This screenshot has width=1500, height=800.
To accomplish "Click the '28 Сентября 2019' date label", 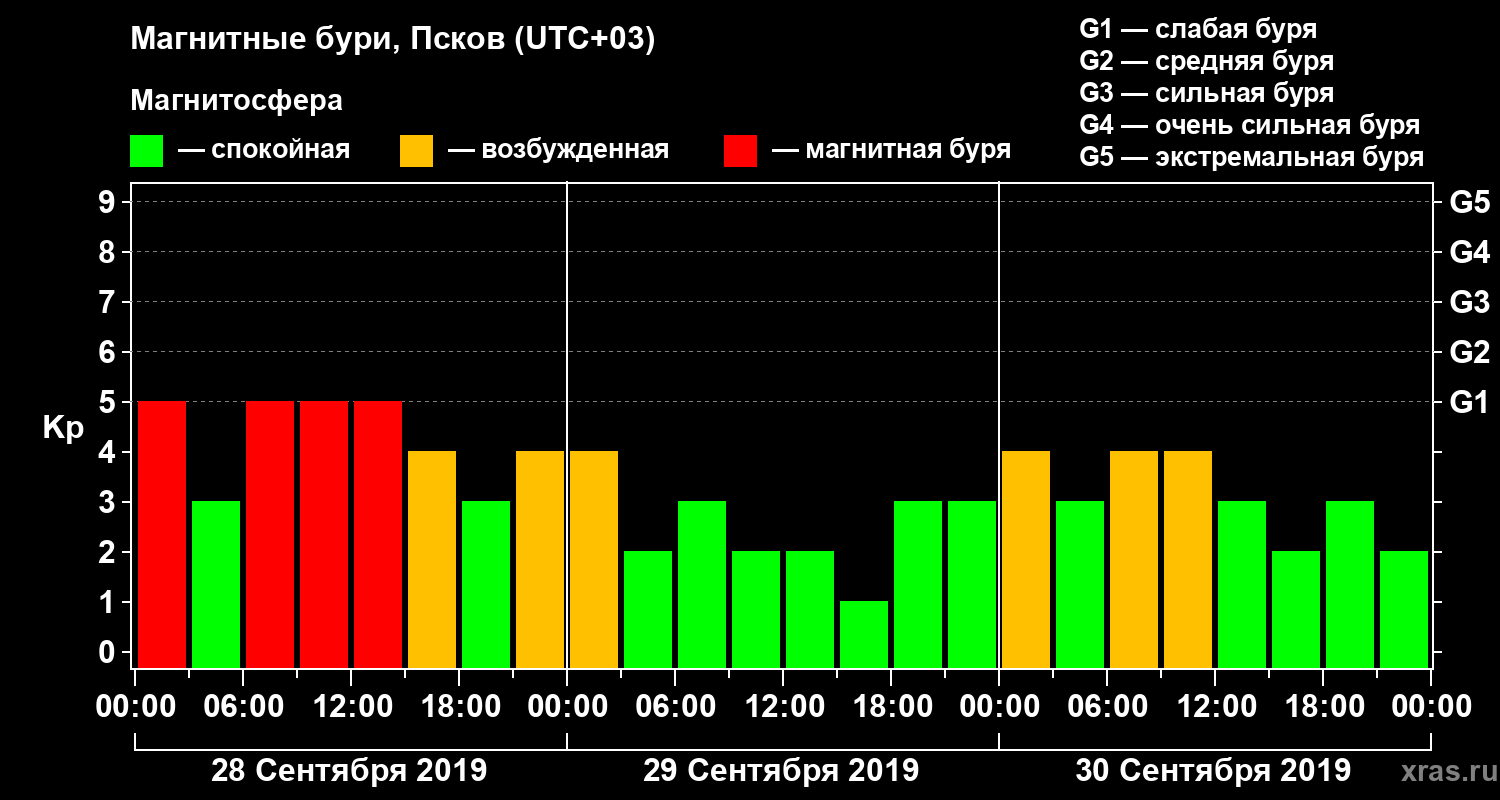I will pyautogui.click(x=349, y=771).
